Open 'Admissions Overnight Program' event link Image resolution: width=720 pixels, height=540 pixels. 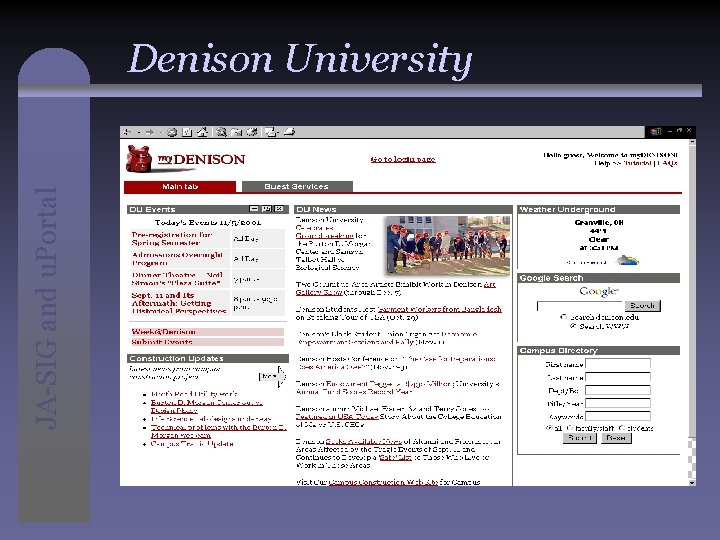tap(177, 259)
